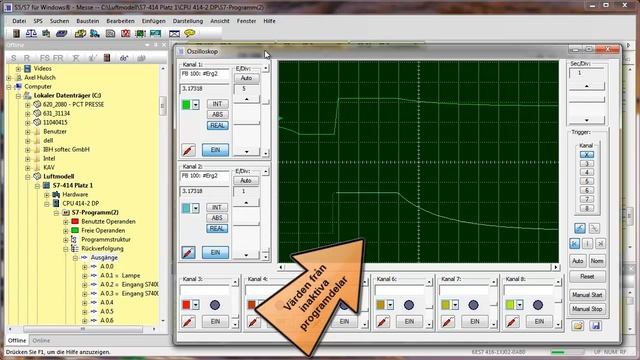
Task: Click the Kanal 1 probe pen icon
Action: [188, 150]
